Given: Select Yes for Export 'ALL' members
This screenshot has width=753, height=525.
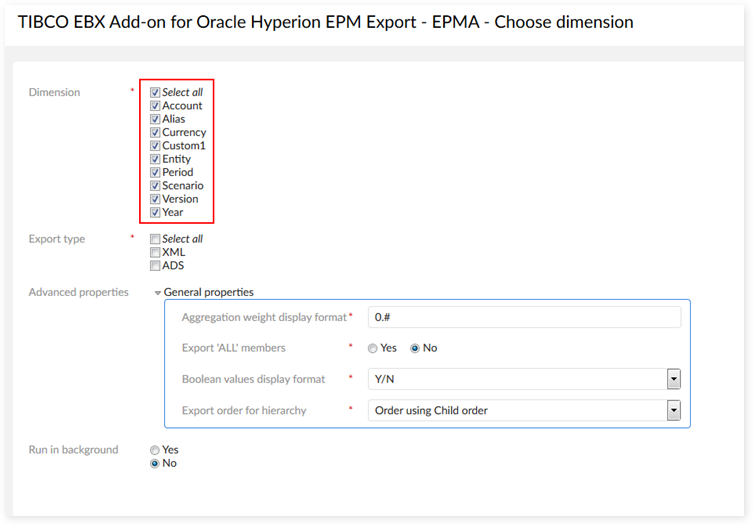Looking at the screenshot, I should (373, 348).
